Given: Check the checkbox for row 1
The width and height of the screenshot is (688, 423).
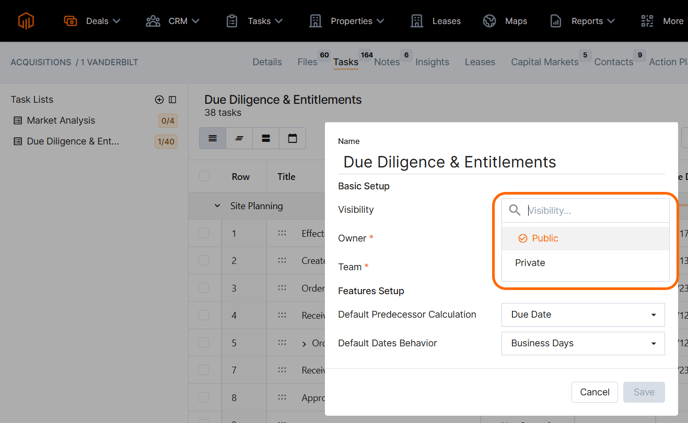Looking at the screenshot, I should coord(204,233).
